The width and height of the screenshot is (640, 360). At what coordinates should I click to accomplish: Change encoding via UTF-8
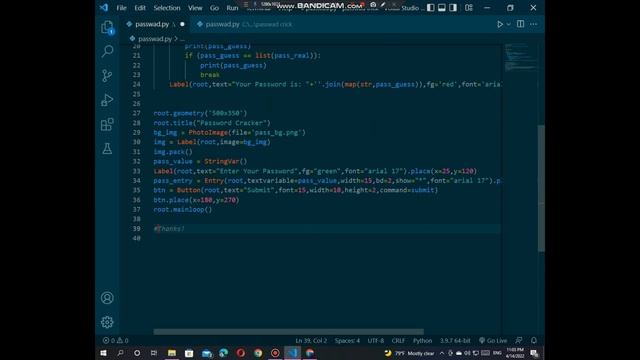pos(376,340)
